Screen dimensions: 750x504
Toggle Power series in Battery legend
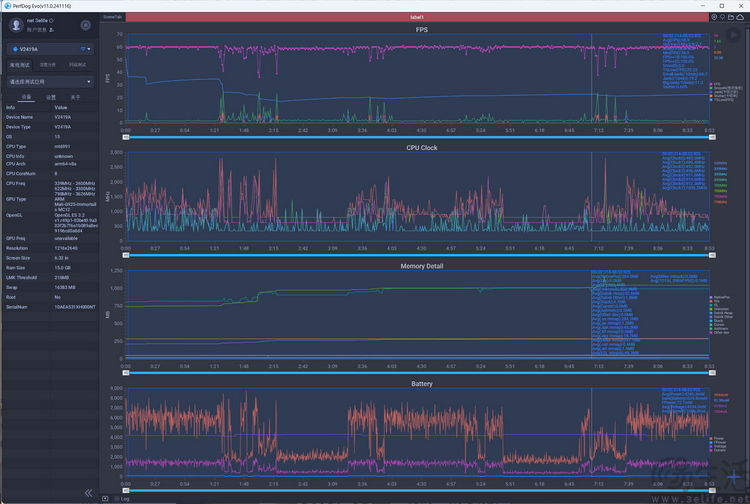point(717,438)
